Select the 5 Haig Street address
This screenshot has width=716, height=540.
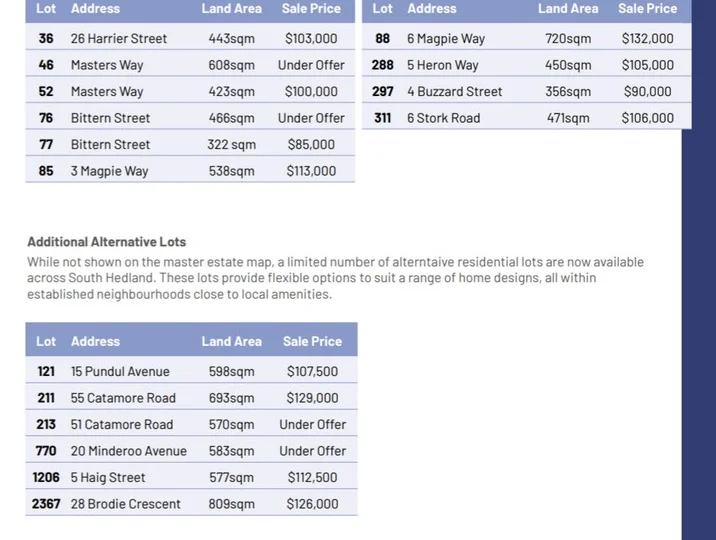point(108,477)
